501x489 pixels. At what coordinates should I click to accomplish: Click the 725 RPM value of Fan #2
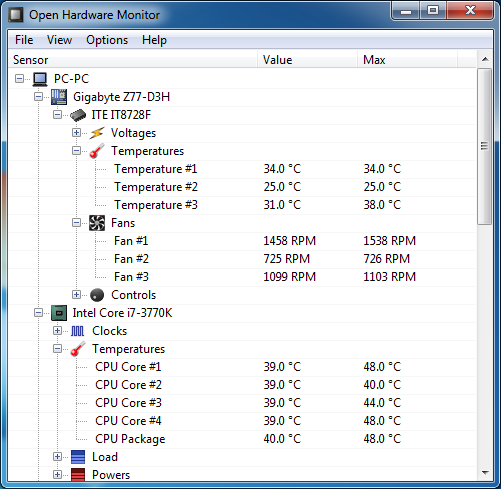(x=286, y=259)
